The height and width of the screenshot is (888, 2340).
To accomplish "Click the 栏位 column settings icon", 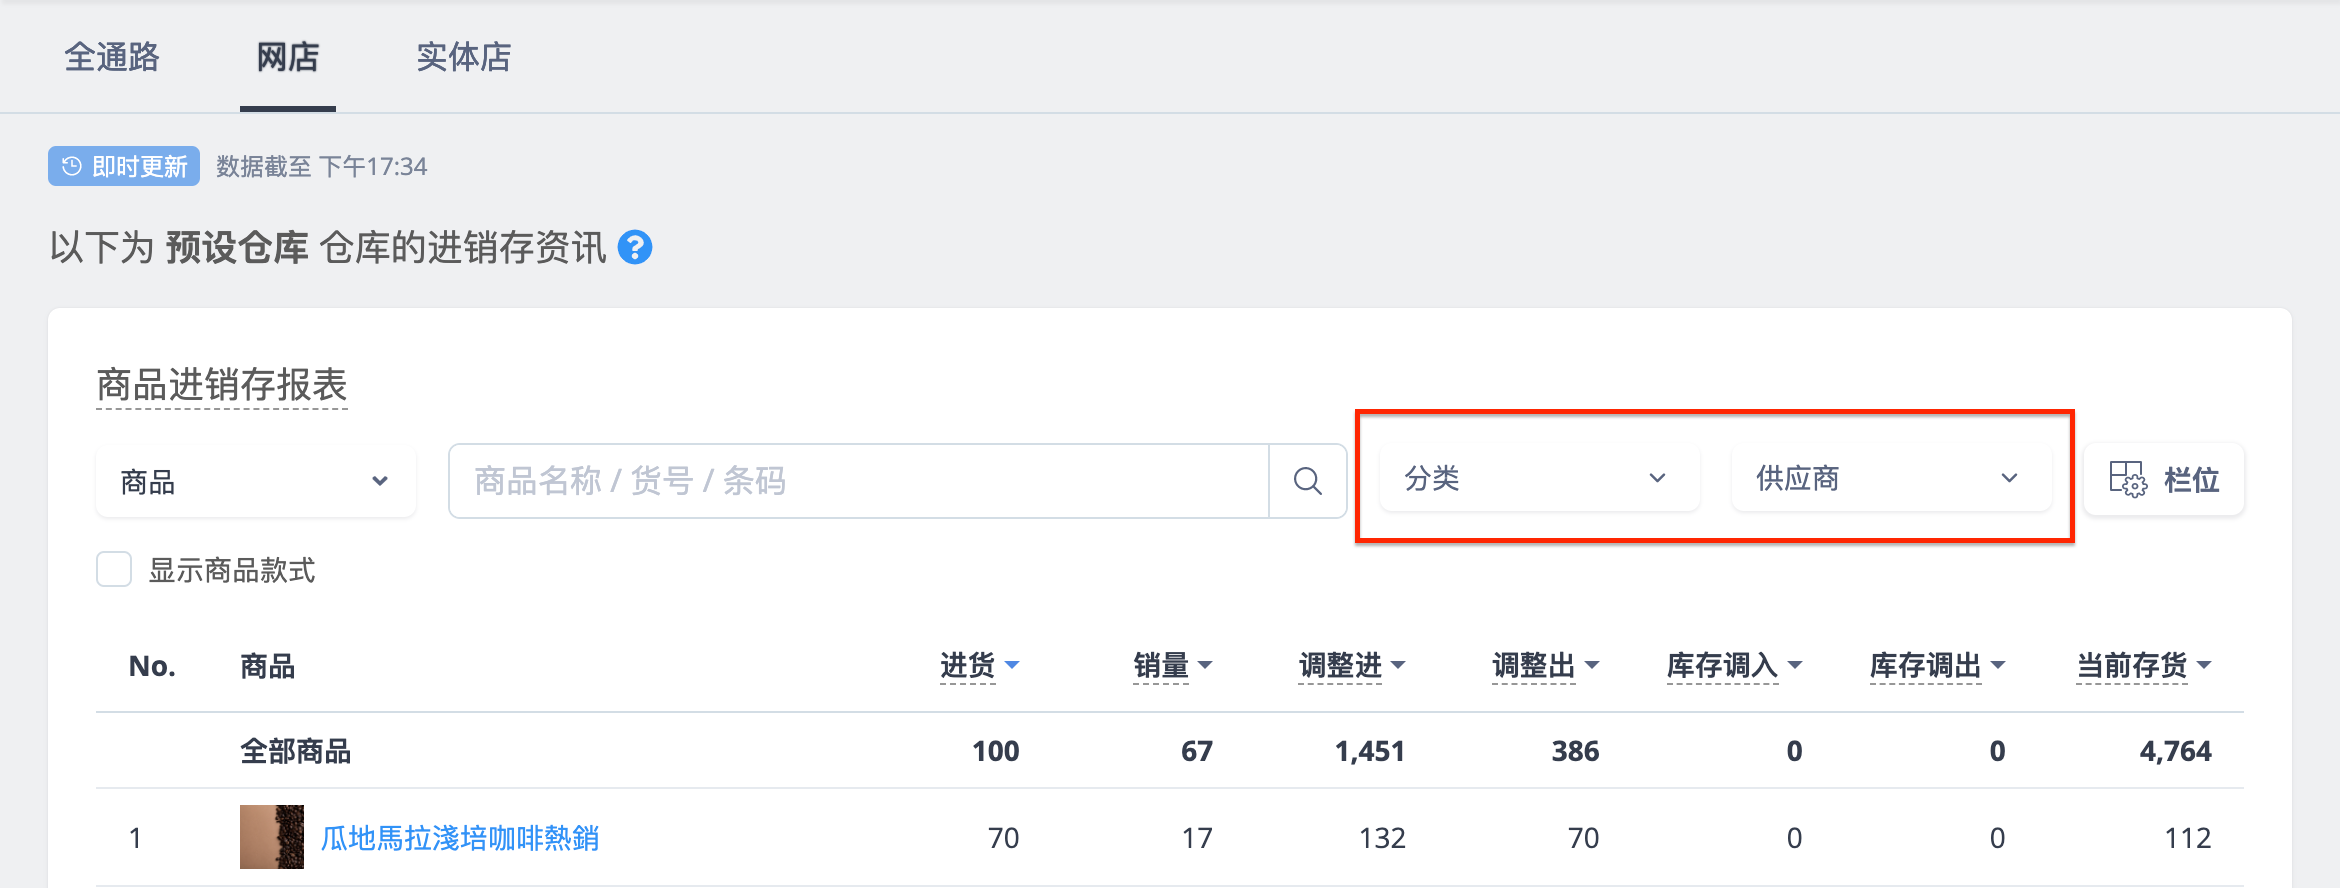I will pyautogui.click(x=2127, y=479).
